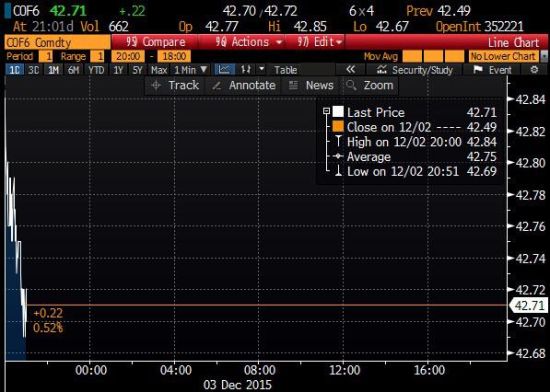Select the High on 12/02 legend marker
550x392 pixels.
coord(338,141)
